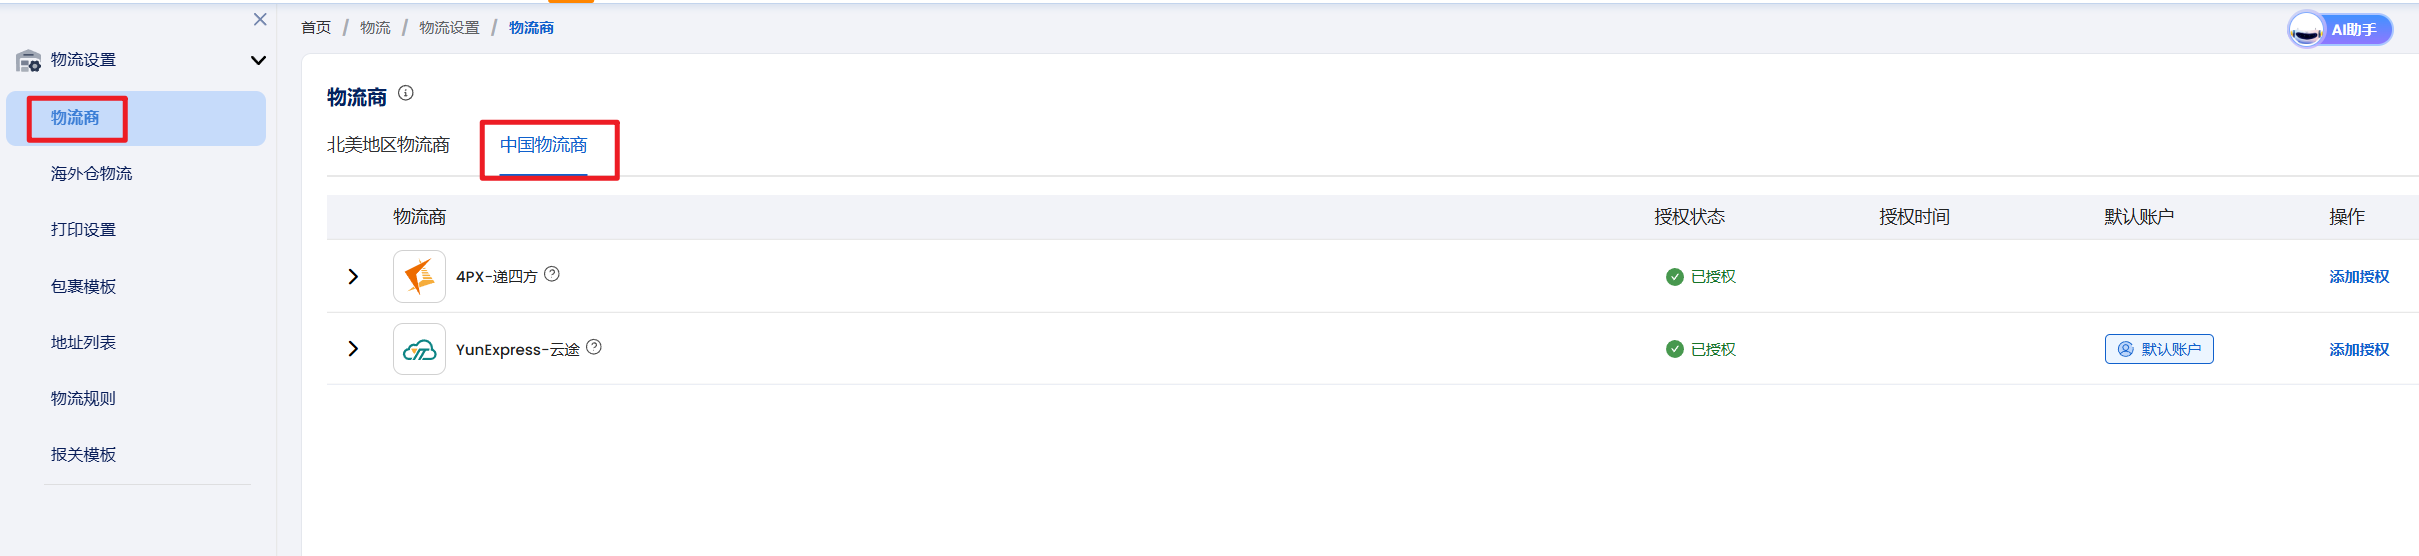Click info icon beside 物流商 heading
The height and width of the screenshot is (556, 2419).
406,93
